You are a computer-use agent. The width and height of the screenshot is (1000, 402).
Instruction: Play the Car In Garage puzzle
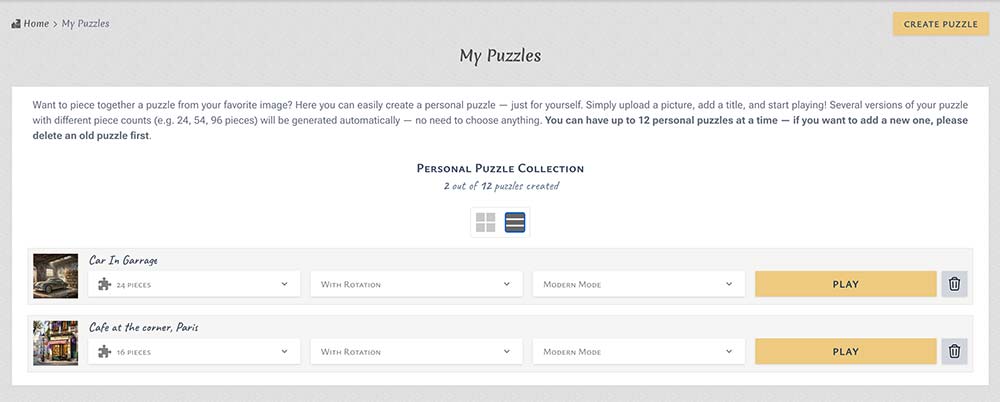(845, 284)
